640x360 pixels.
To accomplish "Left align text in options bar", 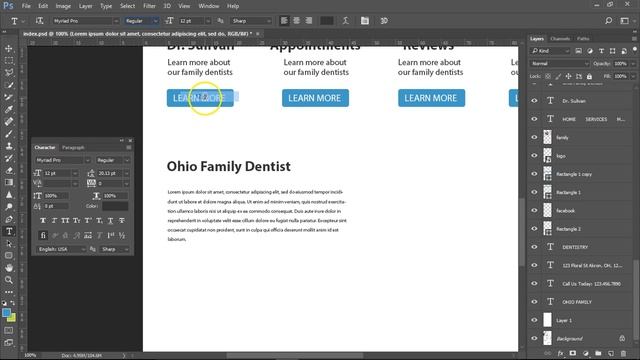I will 284,21.
